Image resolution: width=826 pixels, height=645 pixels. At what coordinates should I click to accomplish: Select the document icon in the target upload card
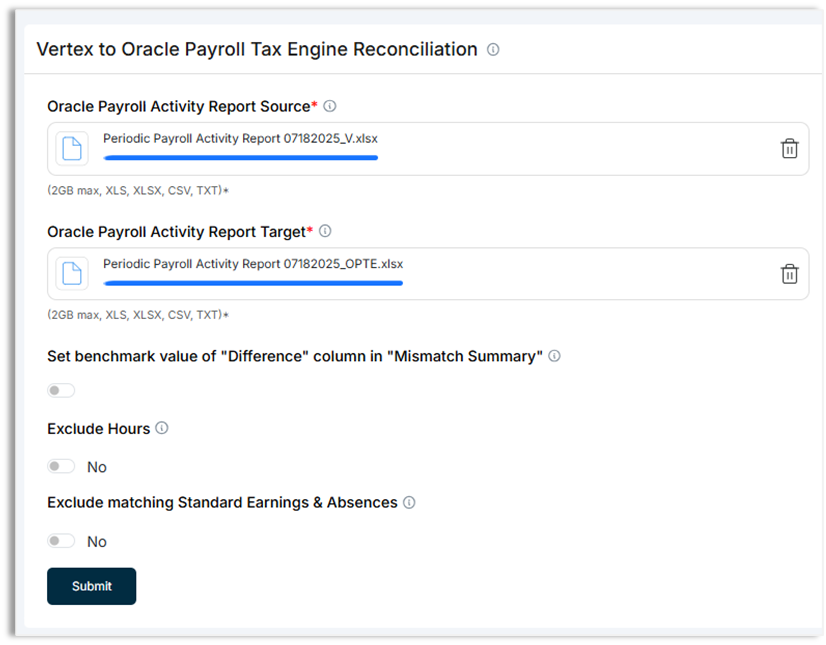pyautogui.click(x=71, y=274)
